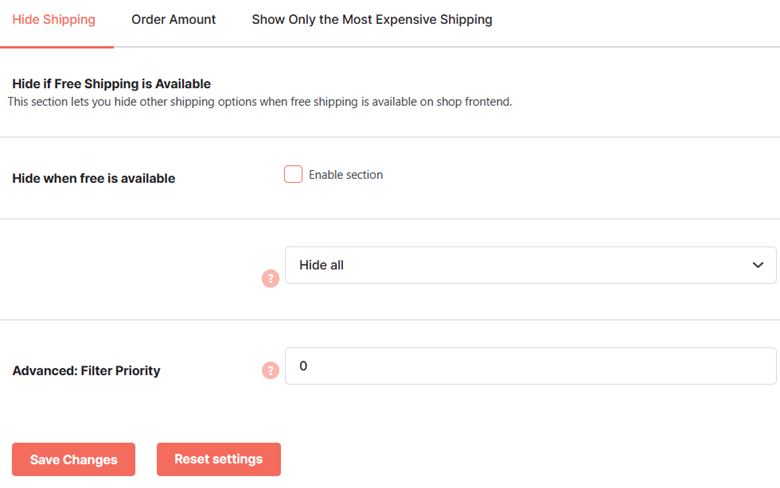Go to Show Only the Most Expensive Shipping tab
Viewport: 780px width, 488px height.
click(372, 19)
